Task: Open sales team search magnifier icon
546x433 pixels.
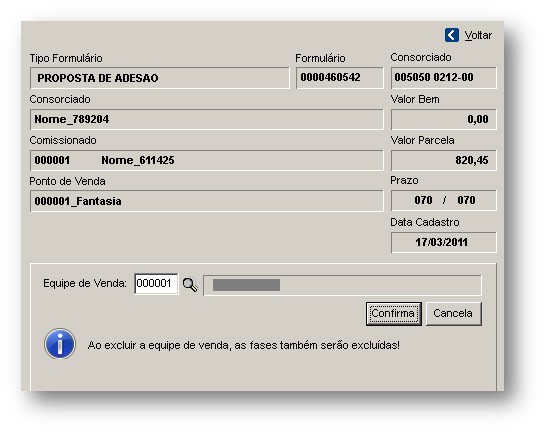Action: 190,285
